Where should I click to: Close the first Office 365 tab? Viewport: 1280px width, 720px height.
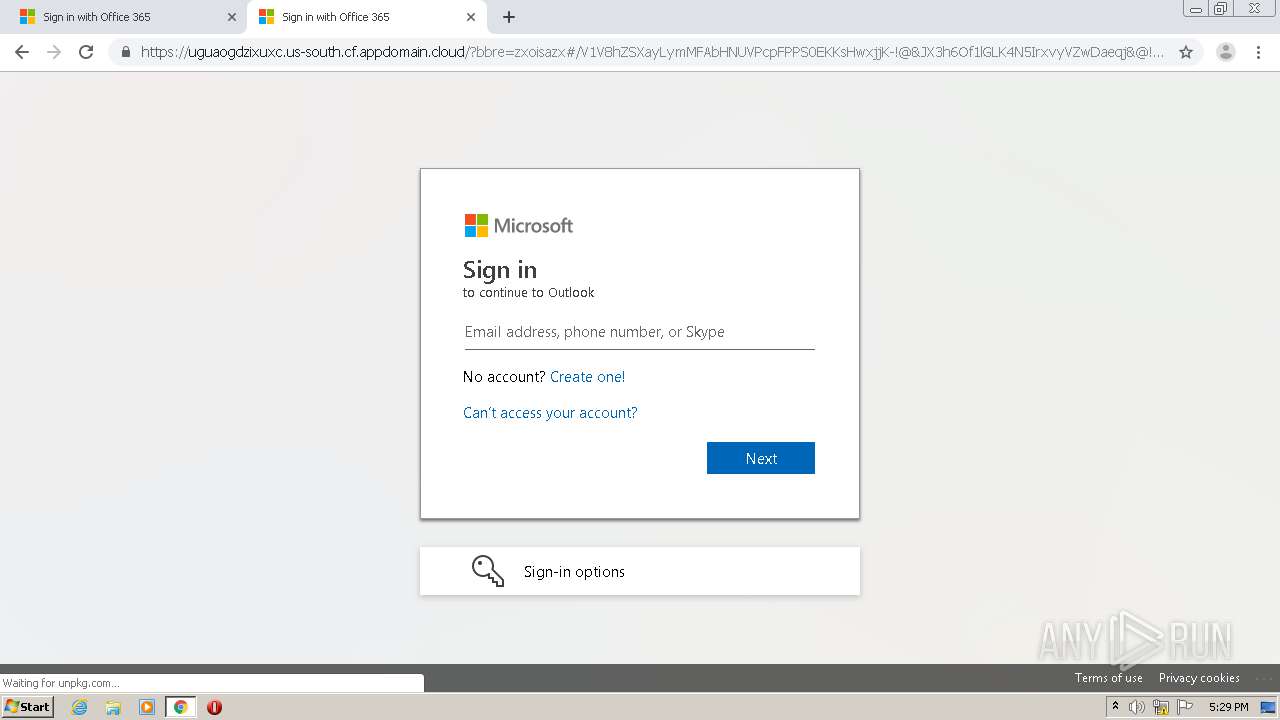(232, 17)
